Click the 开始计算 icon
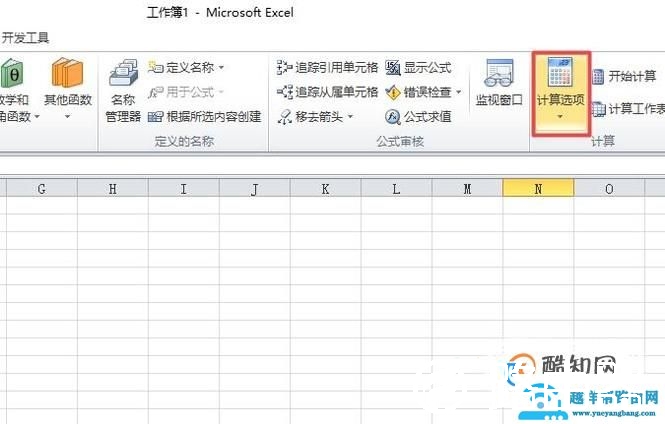The height and width of the screenshot is (424, 665). (x=598, y=77)
